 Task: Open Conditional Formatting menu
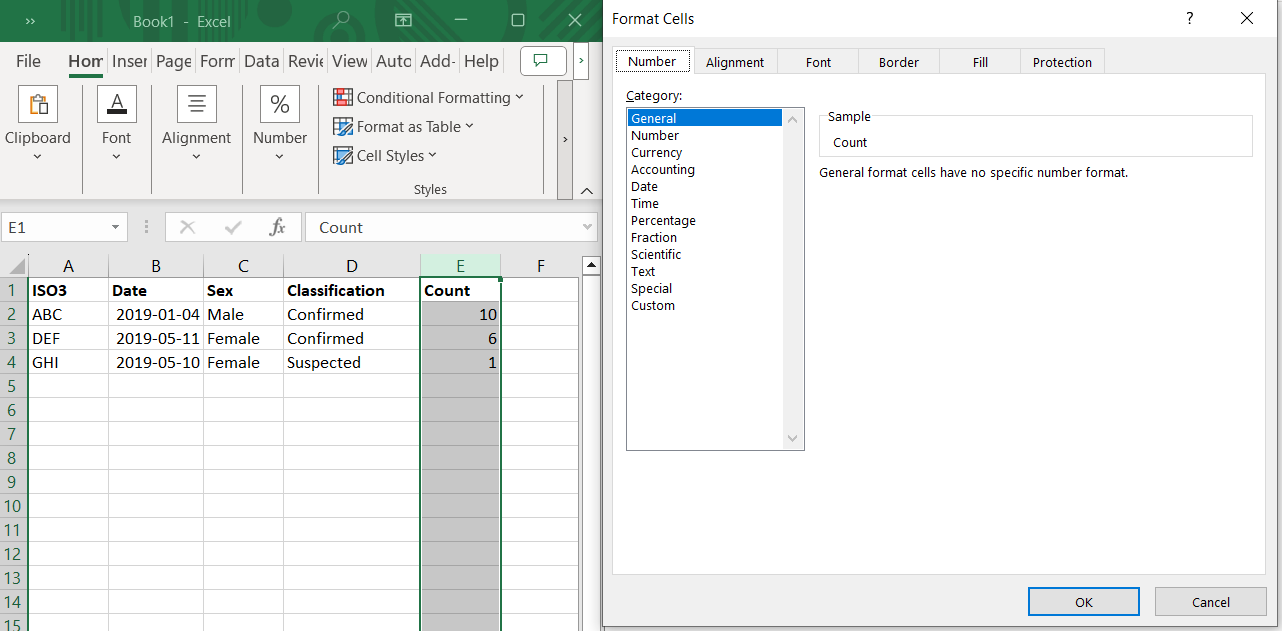tap(428, 97)
